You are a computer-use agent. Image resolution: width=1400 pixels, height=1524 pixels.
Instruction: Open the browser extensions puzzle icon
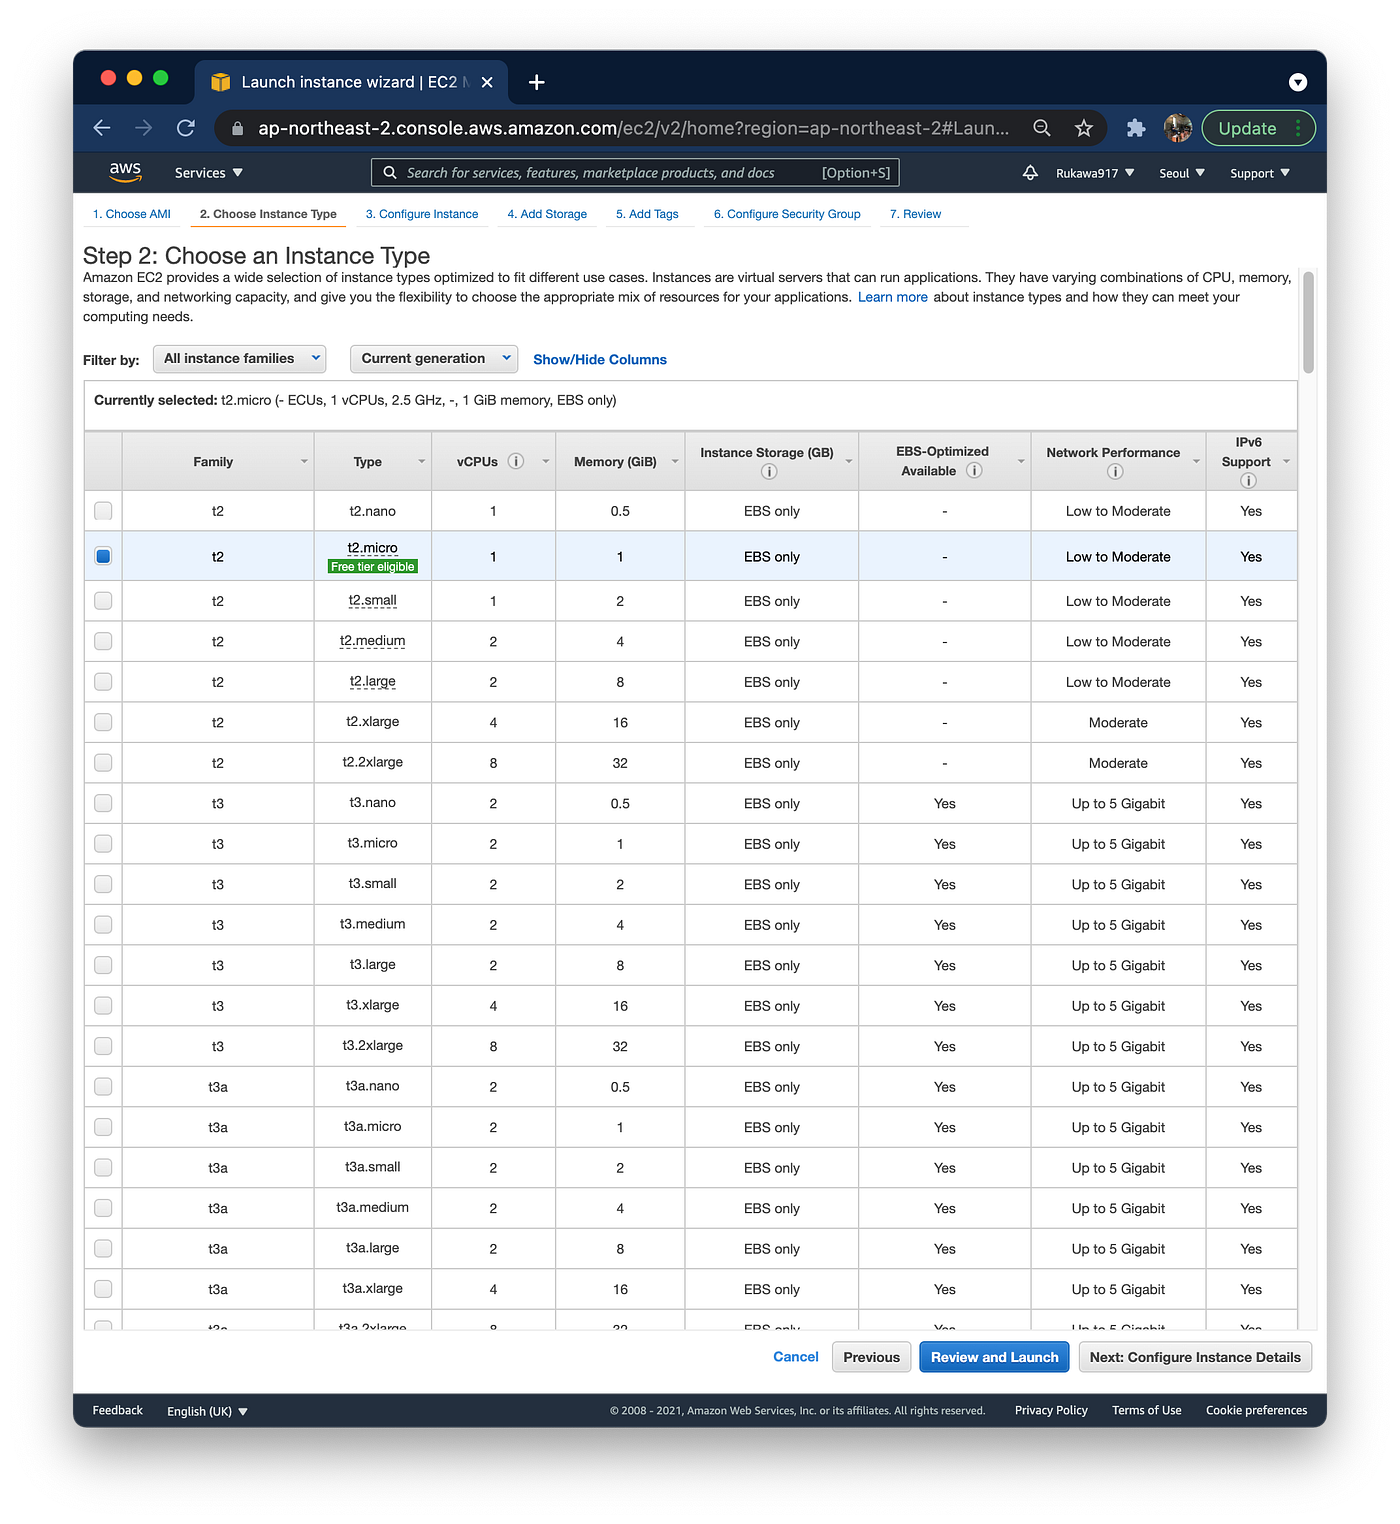[1136, 128]
